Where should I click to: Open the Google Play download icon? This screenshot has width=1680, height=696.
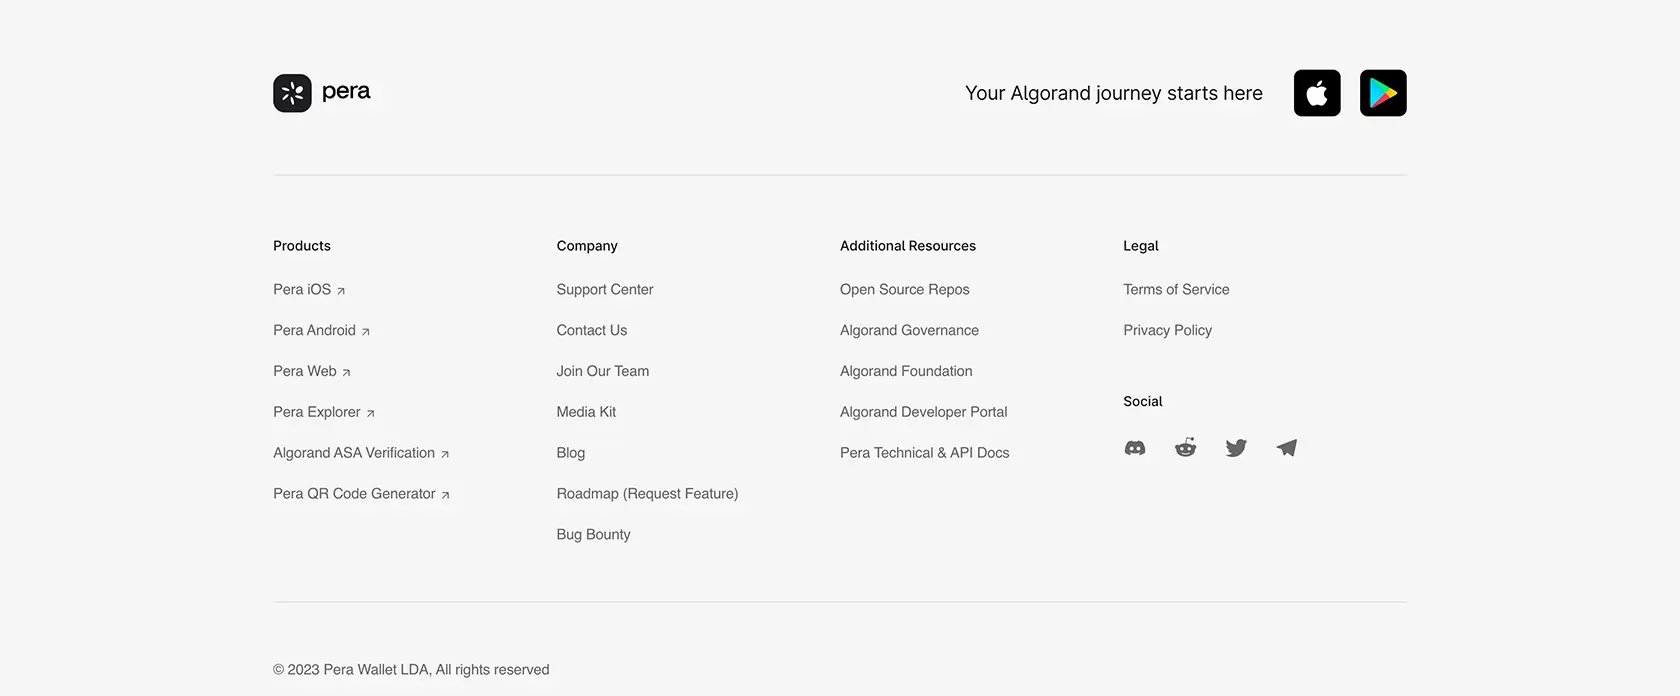tap(1383, 93)
